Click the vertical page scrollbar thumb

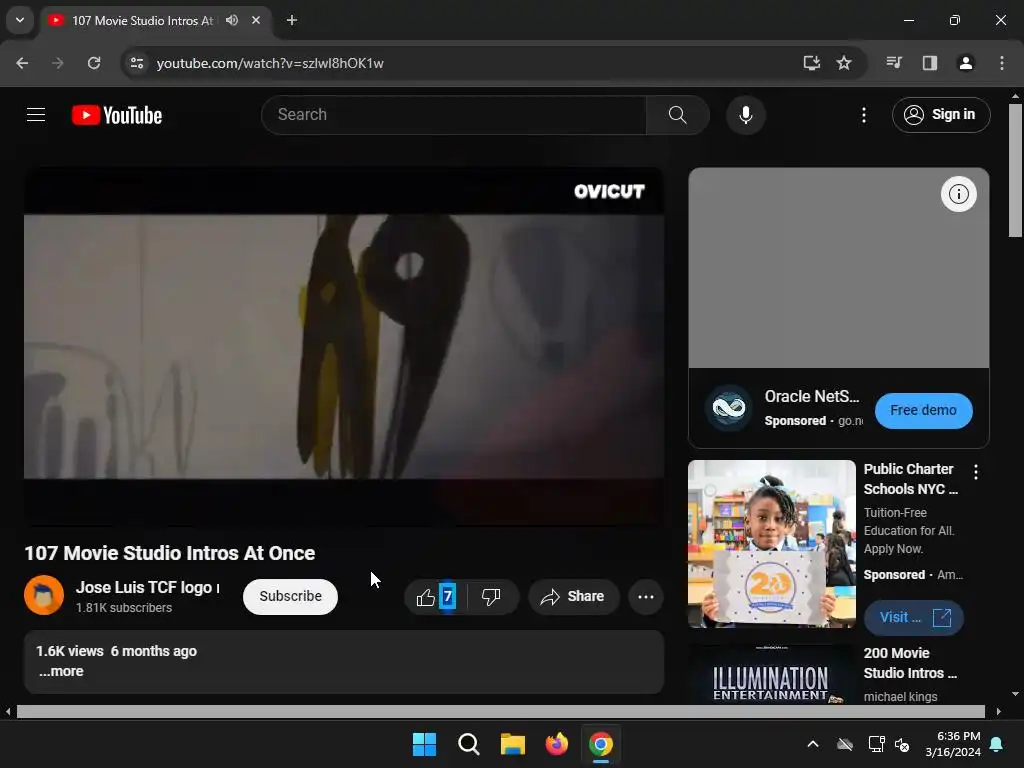pos(1015,171)
